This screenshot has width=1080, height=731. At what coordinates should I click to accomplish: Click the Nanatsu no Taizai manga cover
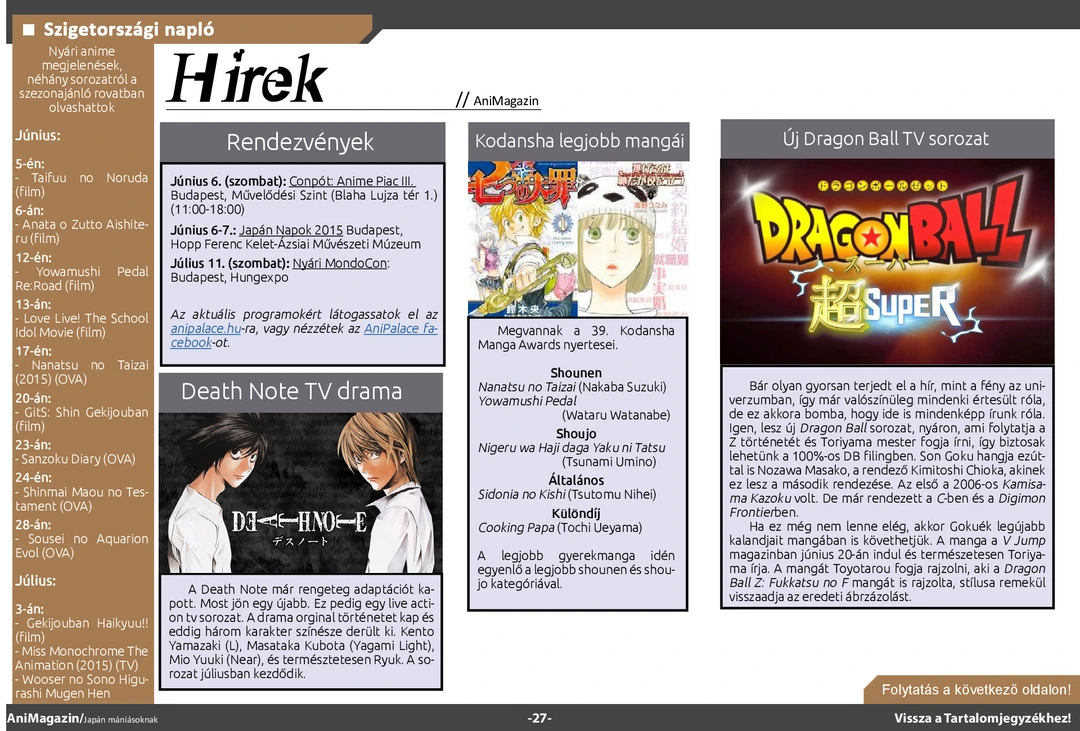point(521,238)
